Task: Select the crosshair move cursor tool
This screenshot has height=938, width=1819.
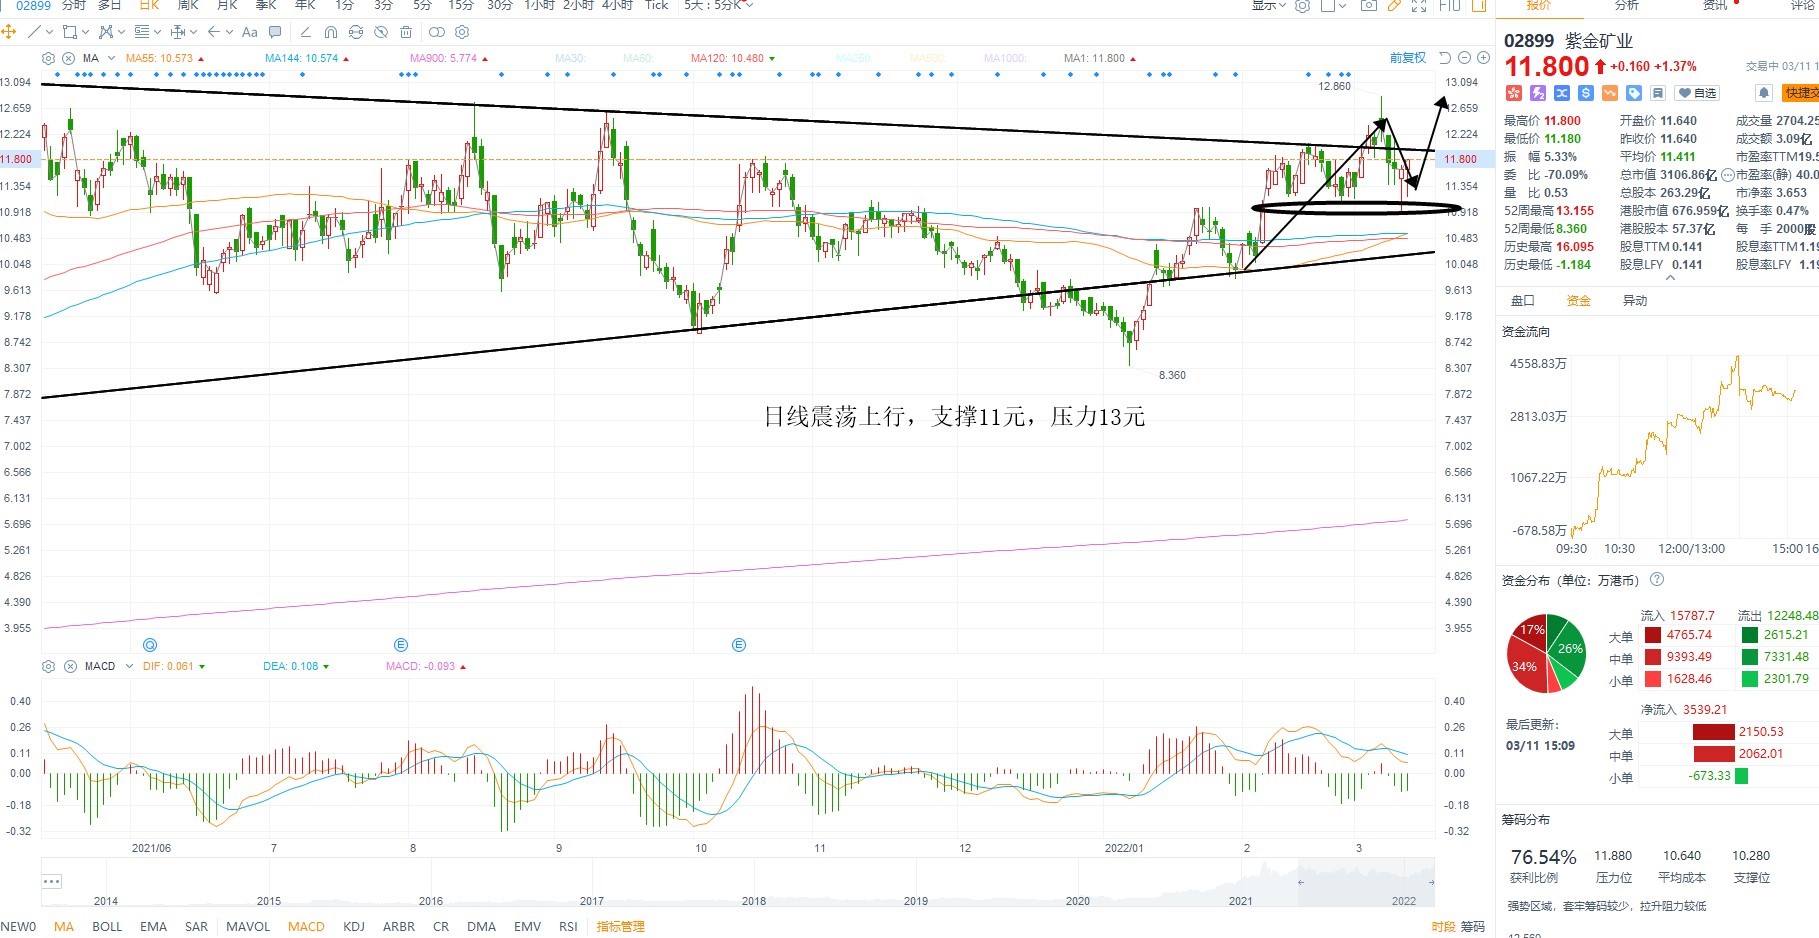Action: pos(8,32)
